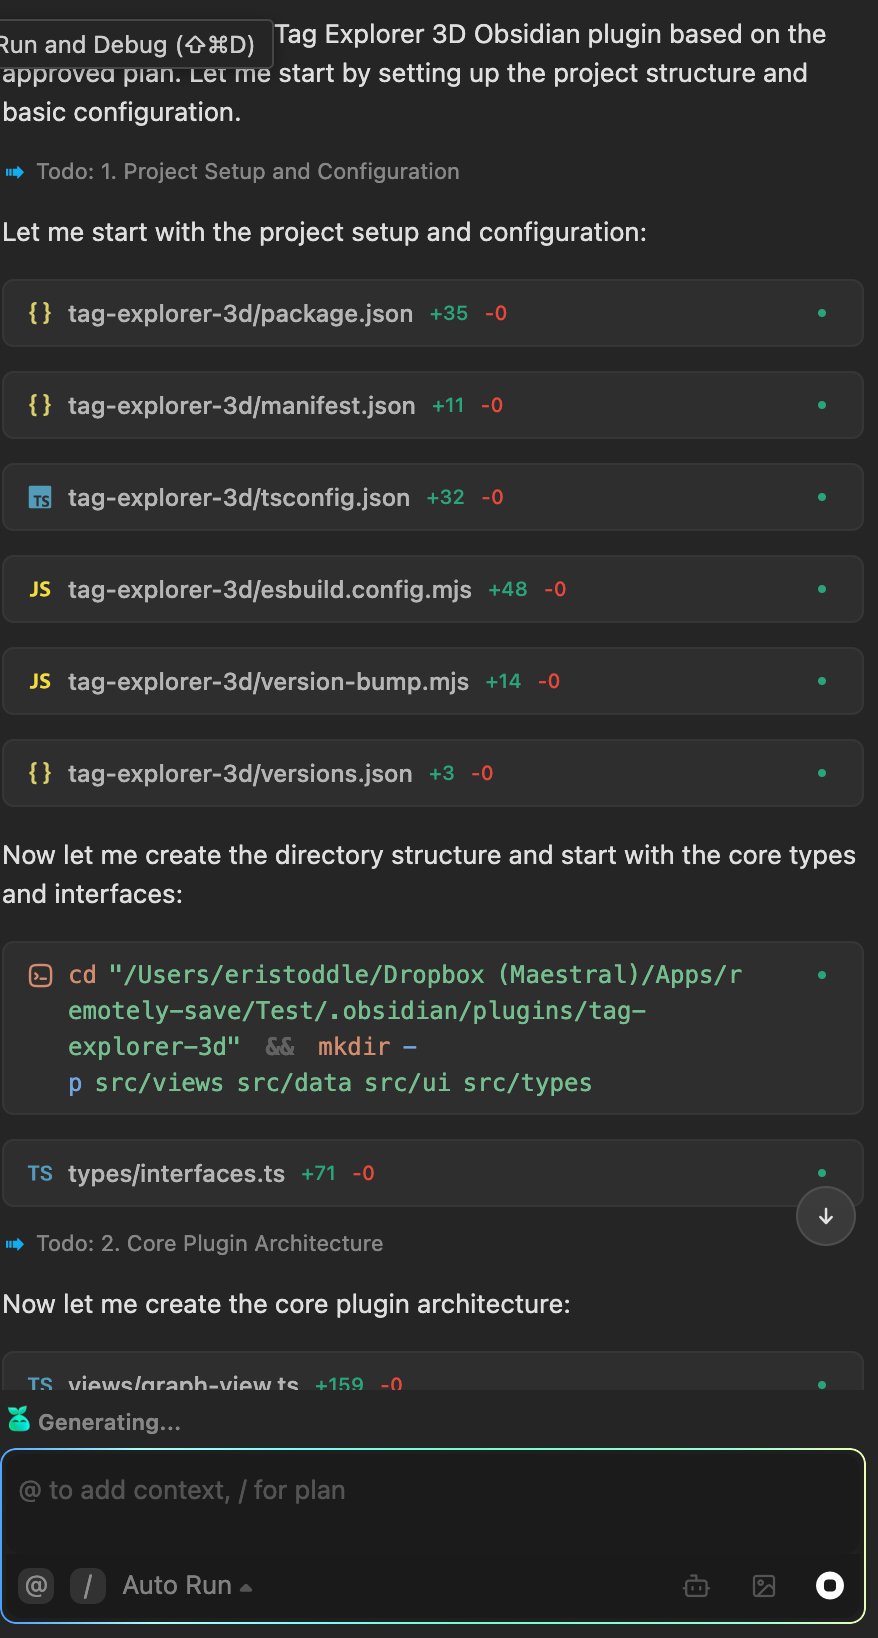Viewport: 878px width, 1638px height.
Task: Open tag-explorer-3d/esbuild.config.mjs diff
Action: (x=269, y=590)
